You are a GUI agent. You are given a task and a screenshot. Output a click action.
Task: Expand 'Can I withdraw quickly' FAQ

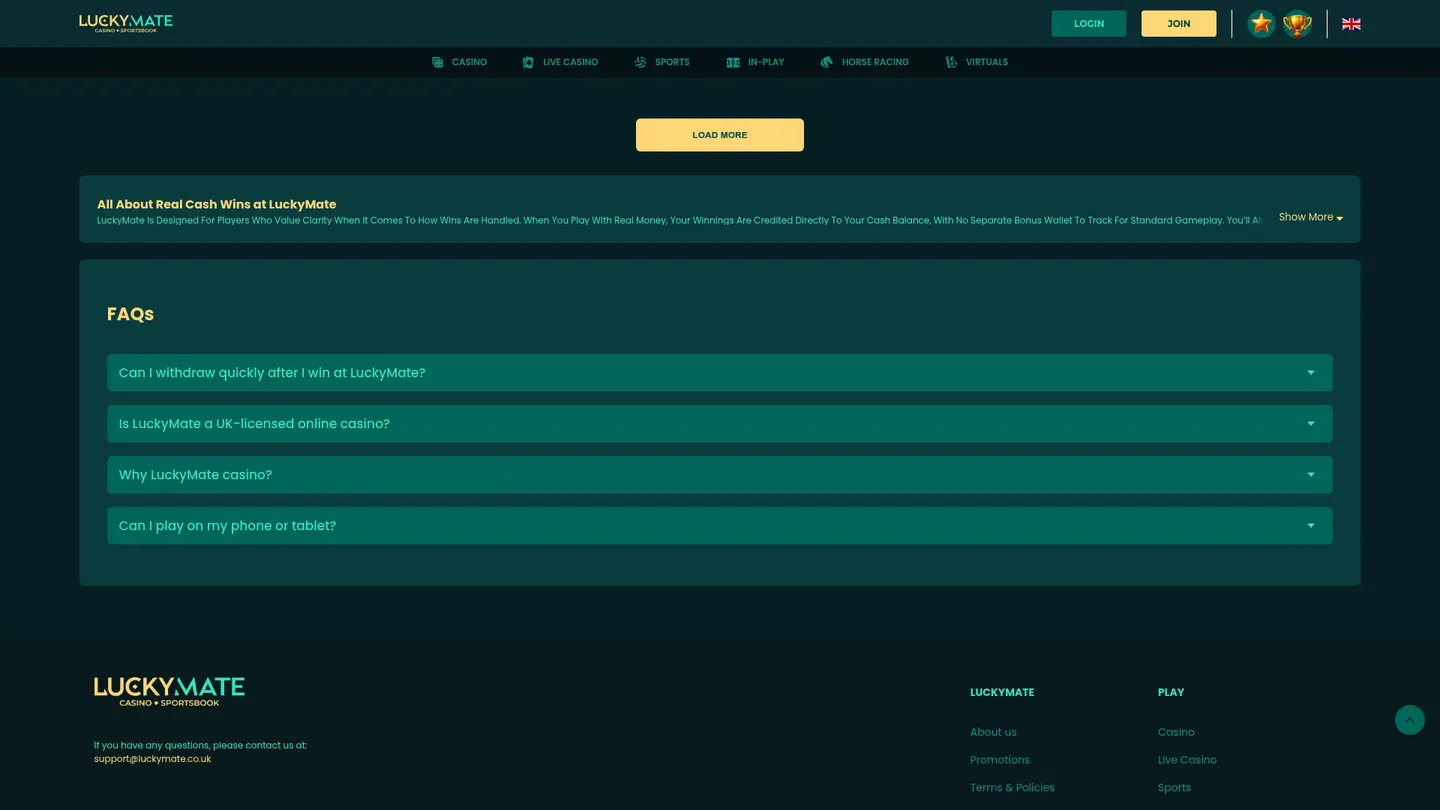[x=720, y=373]
